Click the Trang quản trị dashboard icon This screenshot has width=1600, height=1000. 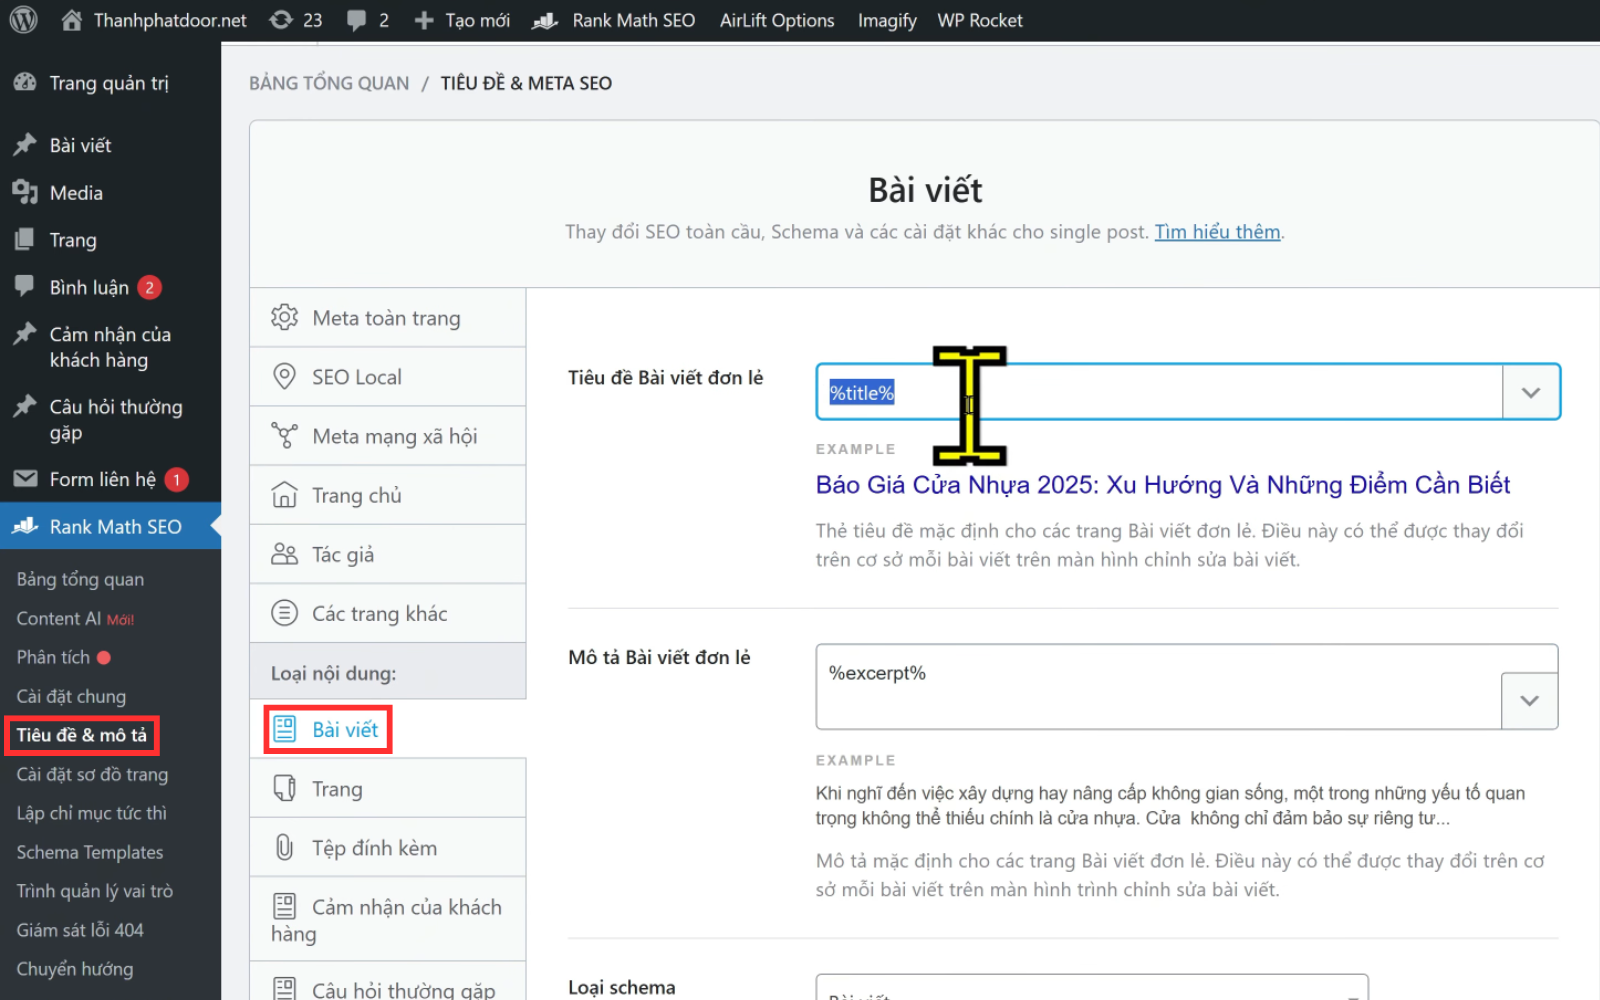click(25, 82)
